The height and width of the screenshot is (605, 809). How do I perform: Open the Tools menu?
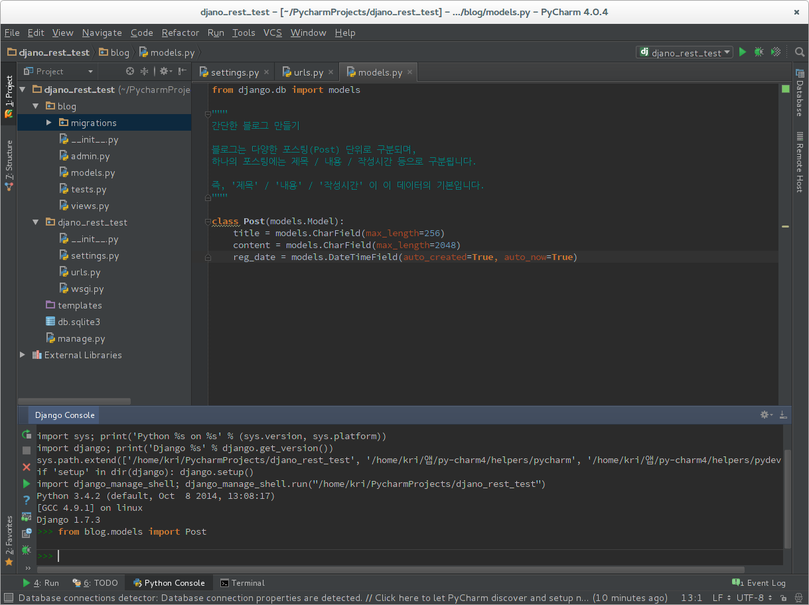244,32
